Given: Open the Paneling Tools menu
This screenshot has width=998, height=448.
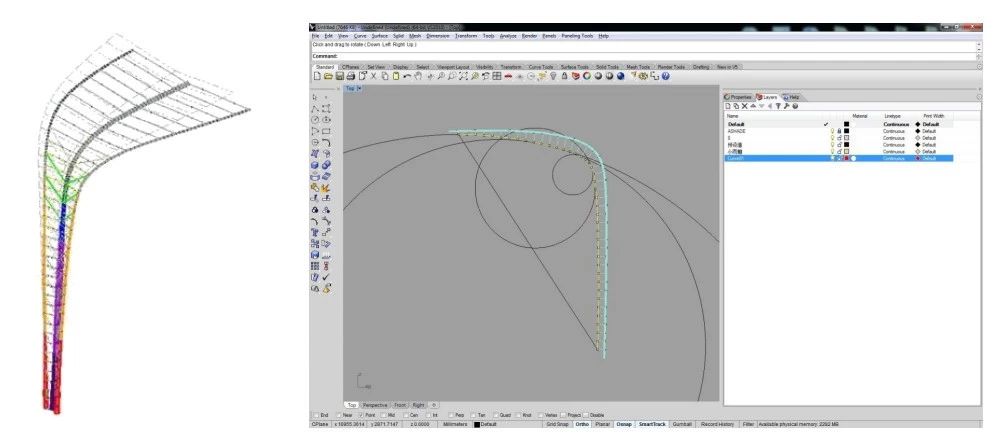Looking at the screenshot, I should pyautogui.click(x=577, y=36).
